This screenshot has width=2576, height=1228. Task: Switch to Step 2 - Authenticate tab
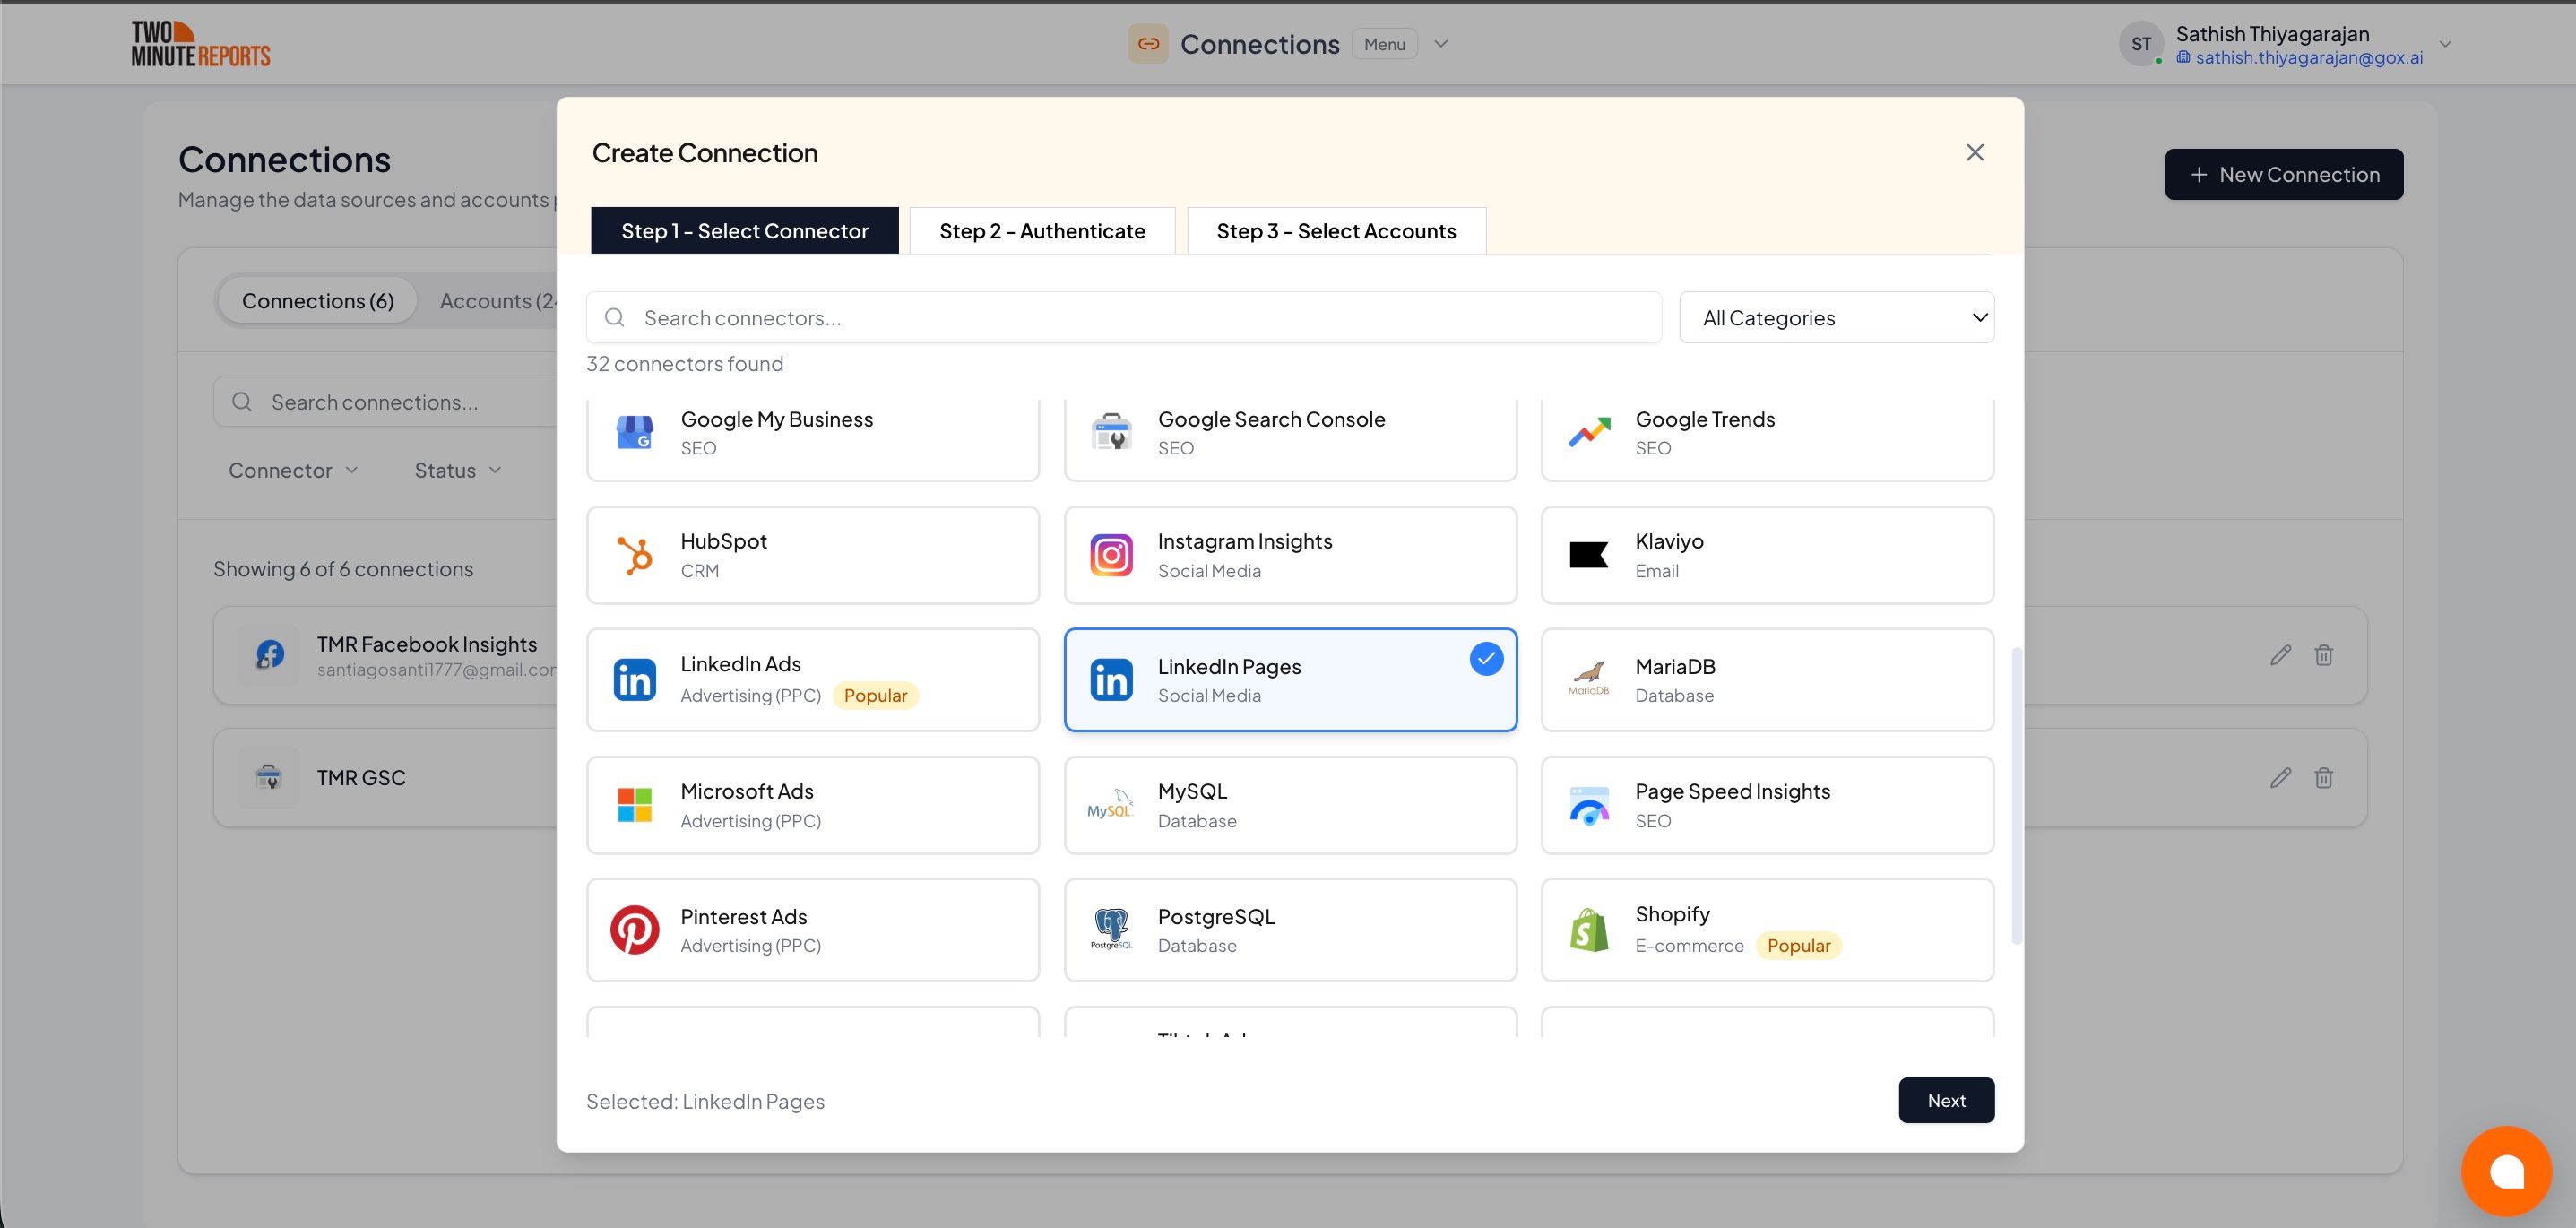(x=1042, y=231)
